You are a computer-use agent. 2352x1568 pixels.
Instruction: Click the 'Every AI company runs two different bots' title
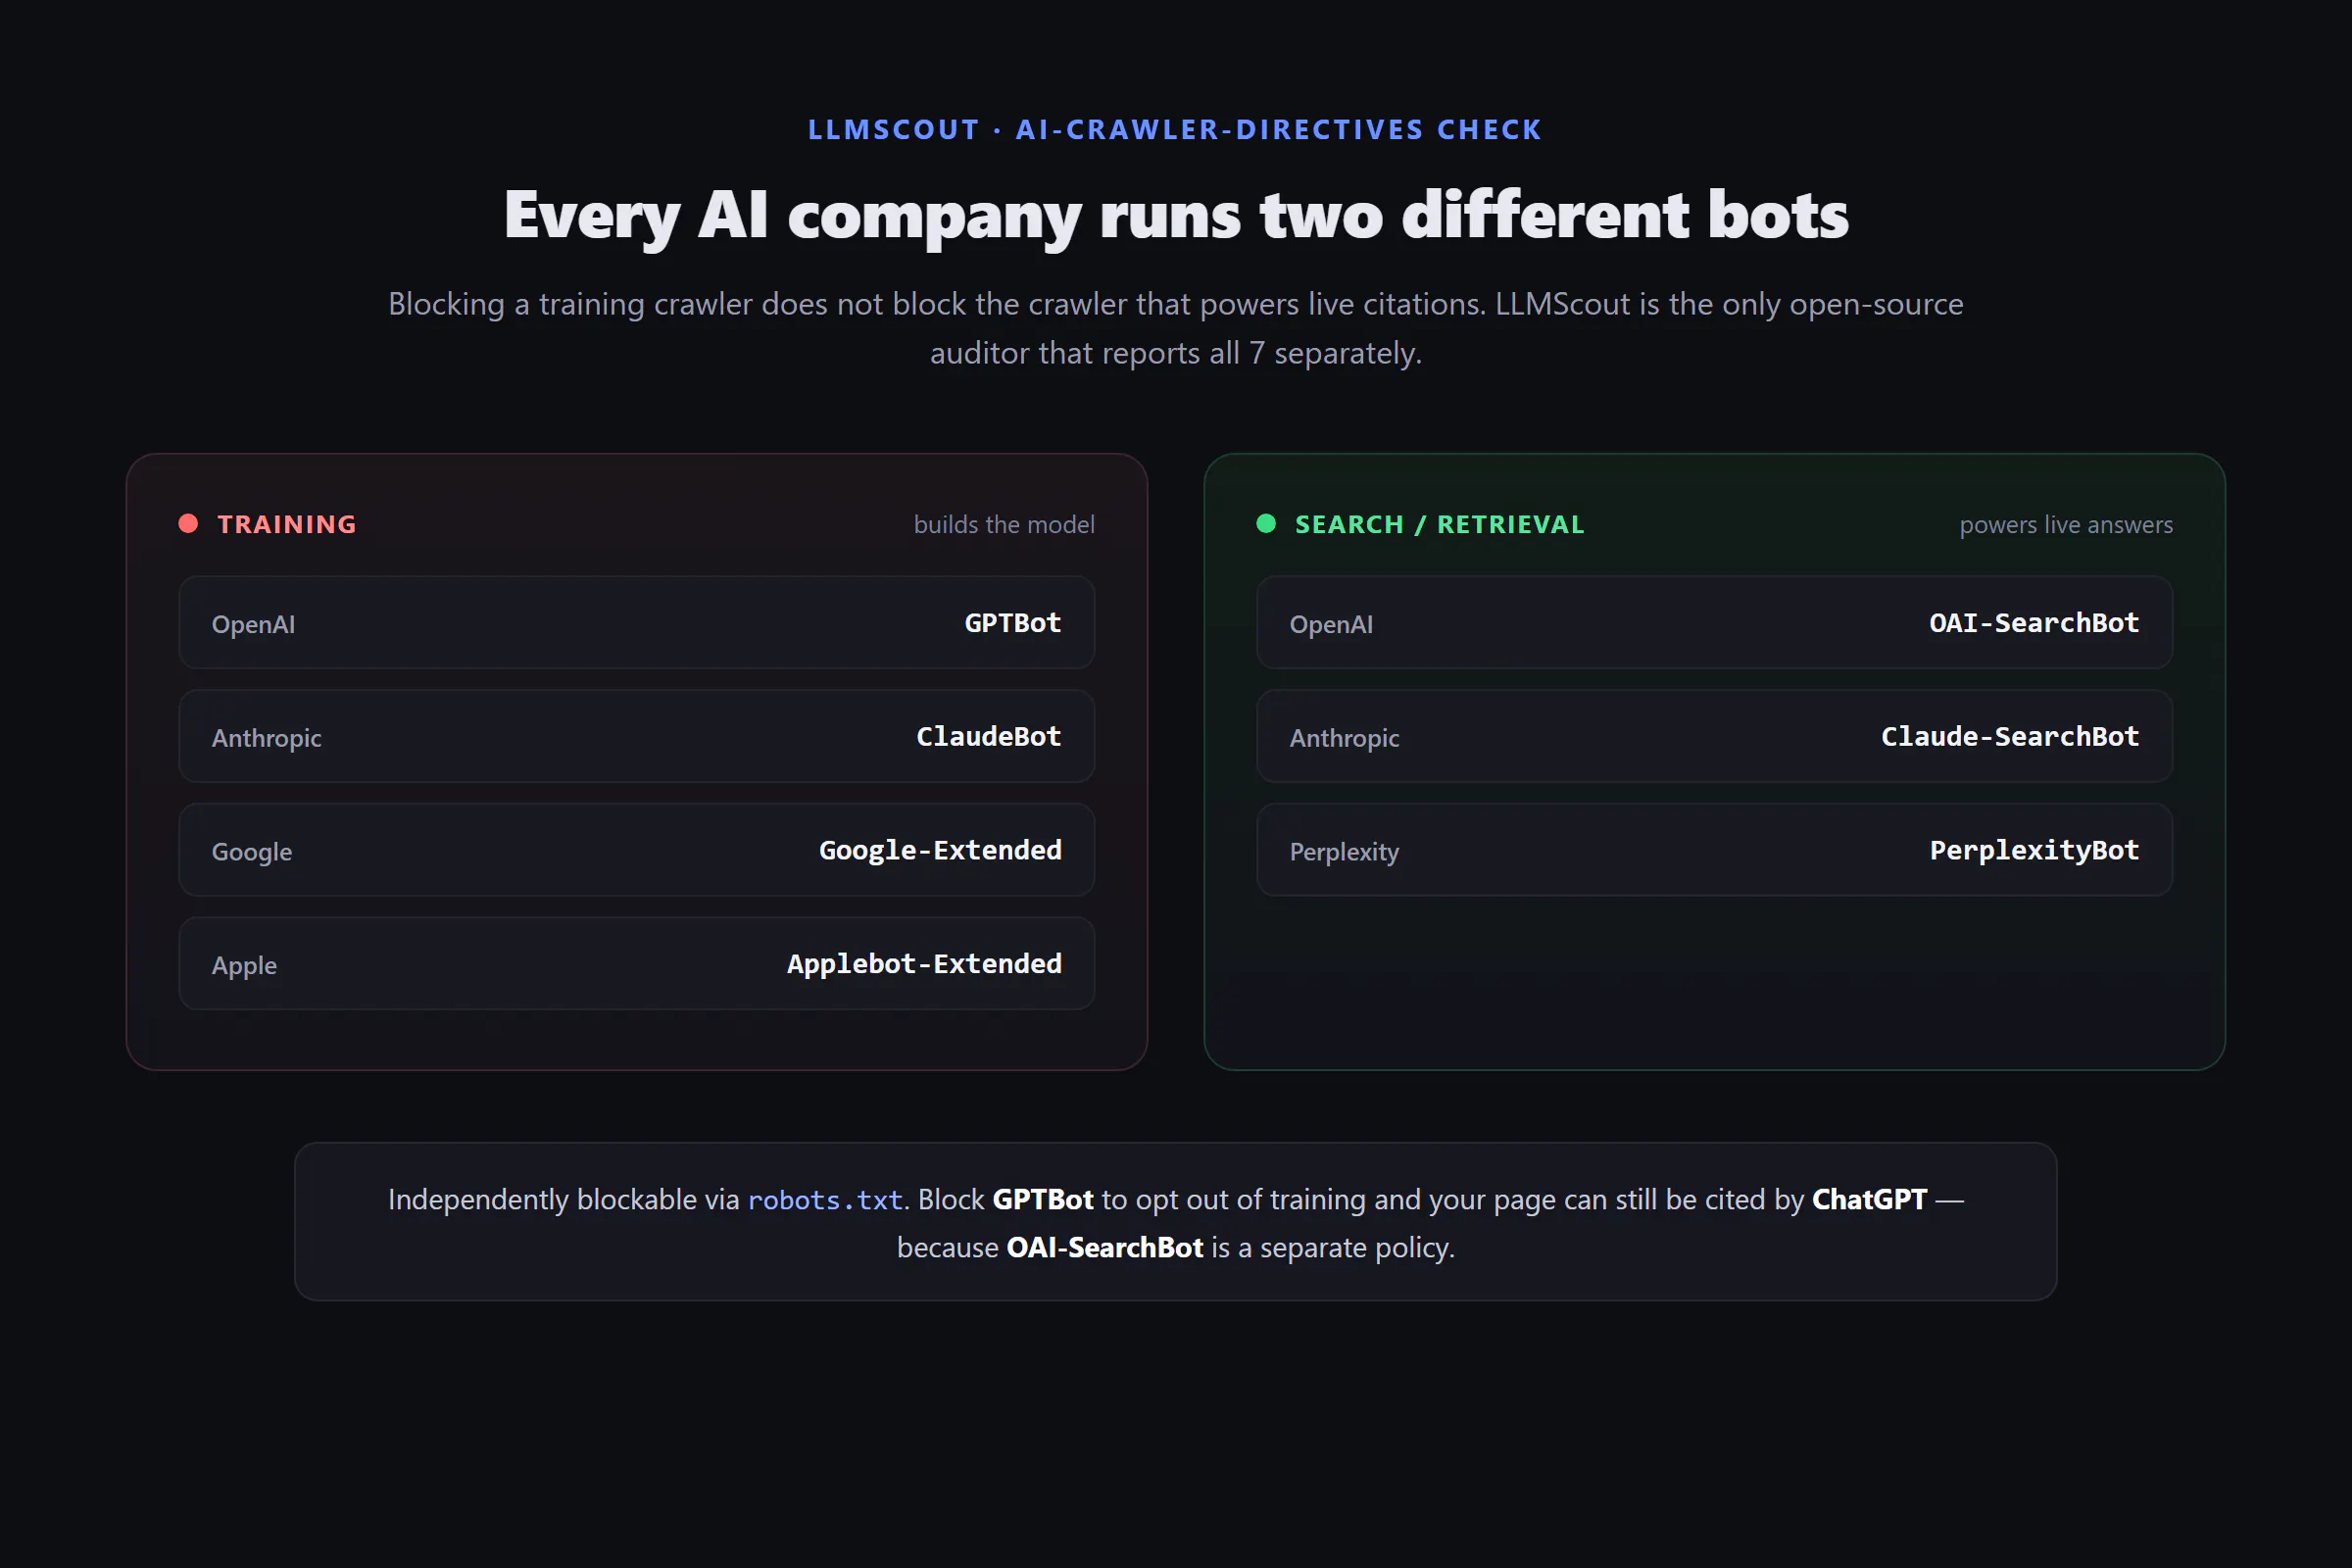(1176, 215)
